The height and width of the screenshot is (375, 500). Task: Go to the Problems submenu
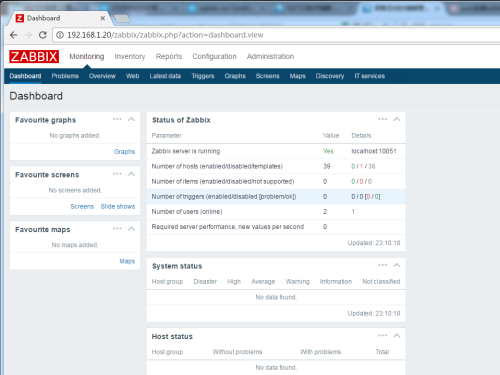[x=65, y=76]
